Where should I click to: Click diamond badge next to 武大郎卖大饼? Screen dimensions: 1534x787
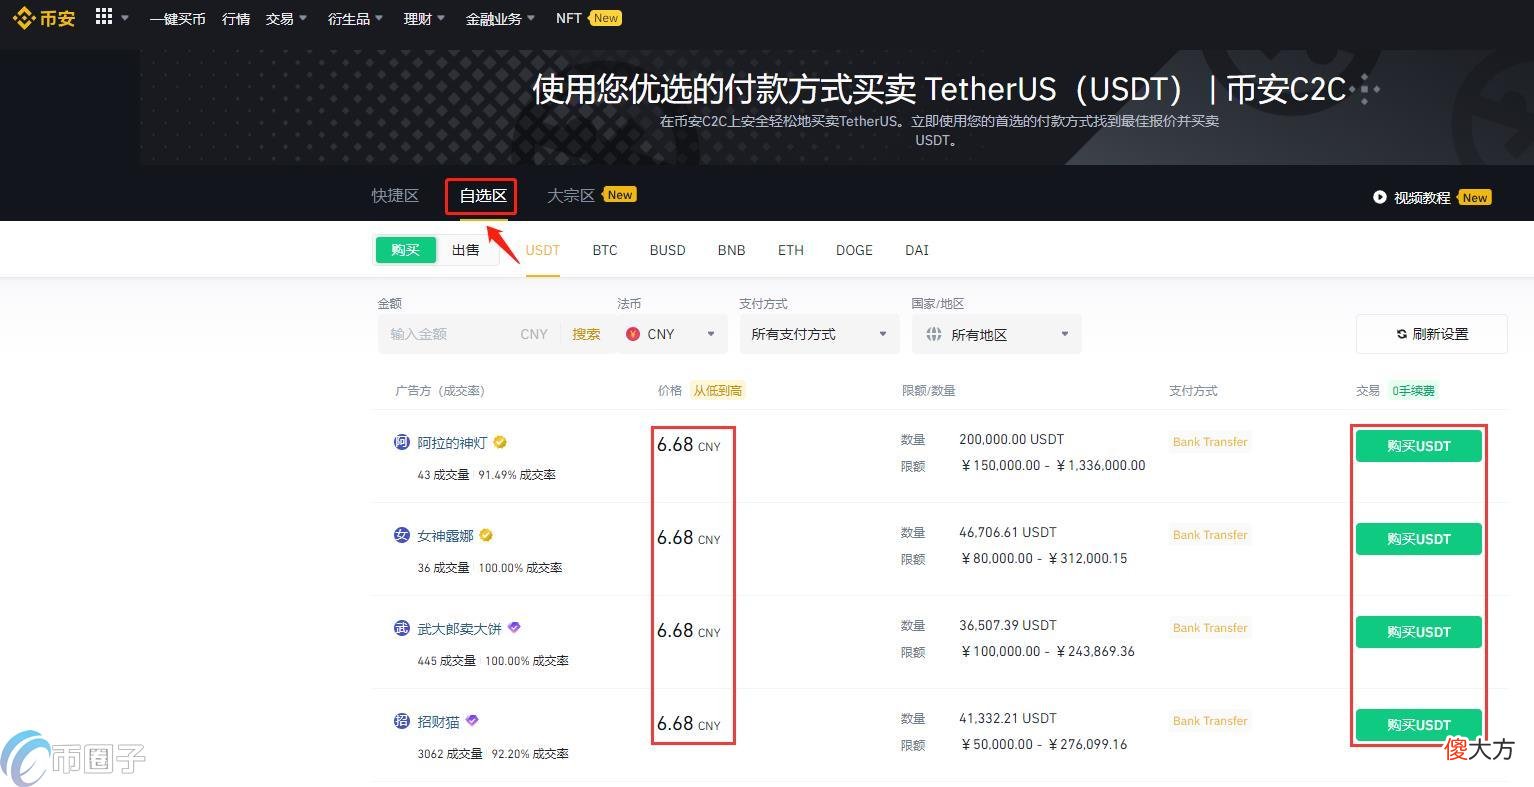[x=514, y=628]
